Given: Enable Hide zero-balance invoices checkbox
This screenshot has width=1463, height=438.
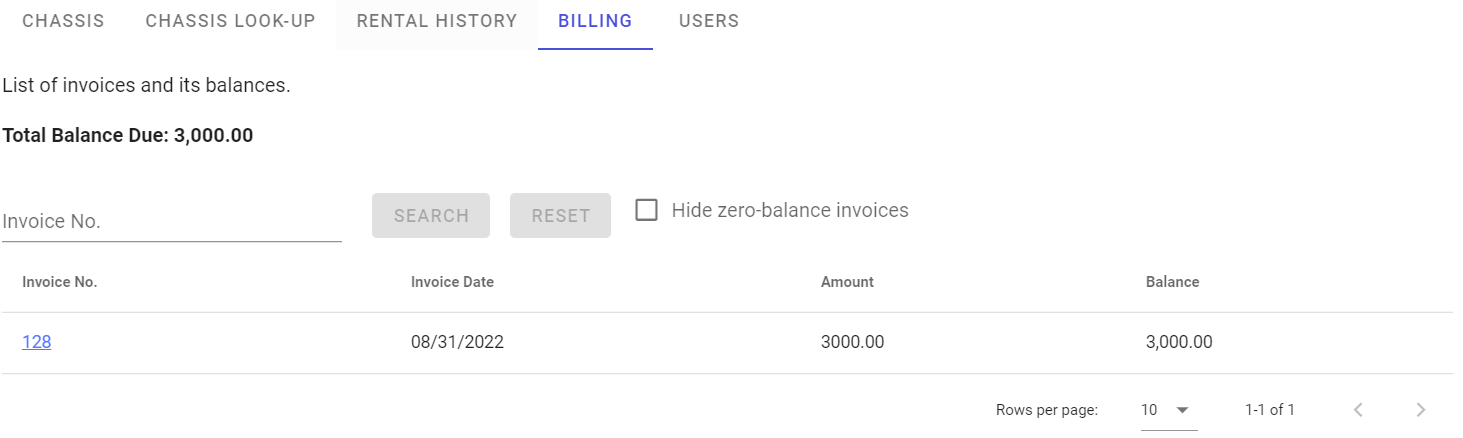Looking at the screenshot, I should point(647,211).
